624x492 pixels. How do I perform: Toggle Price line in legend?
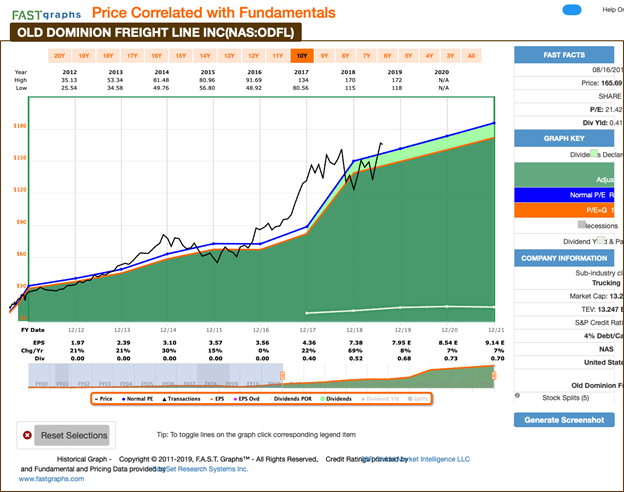104,398
